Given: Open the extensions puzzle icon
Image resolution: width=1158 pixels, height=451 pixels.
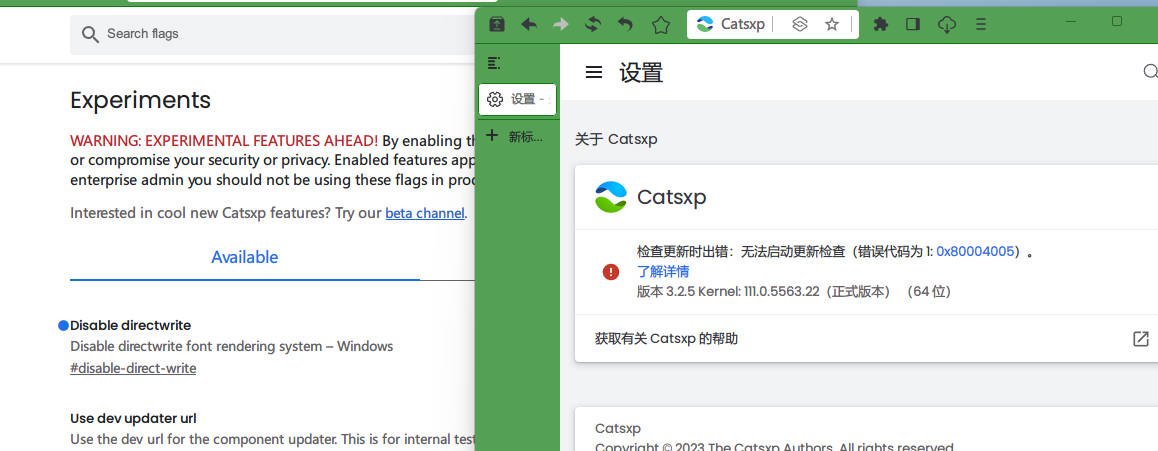Looking at the screenshot, I should point(880,25).
